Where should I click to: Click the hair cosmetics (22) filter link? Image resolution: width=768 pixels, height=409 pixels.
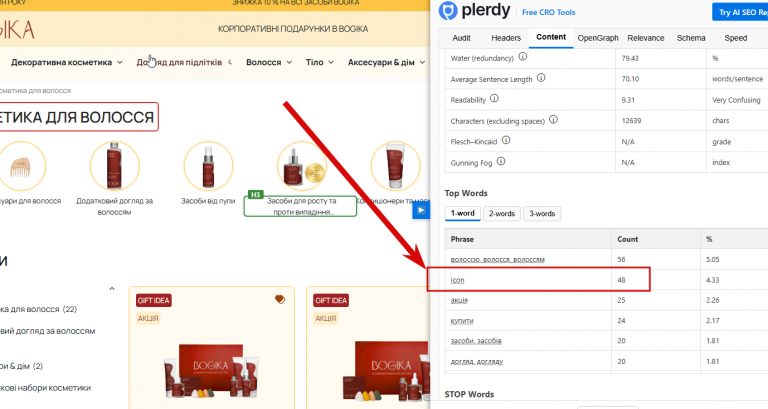(x=39, y=309)
